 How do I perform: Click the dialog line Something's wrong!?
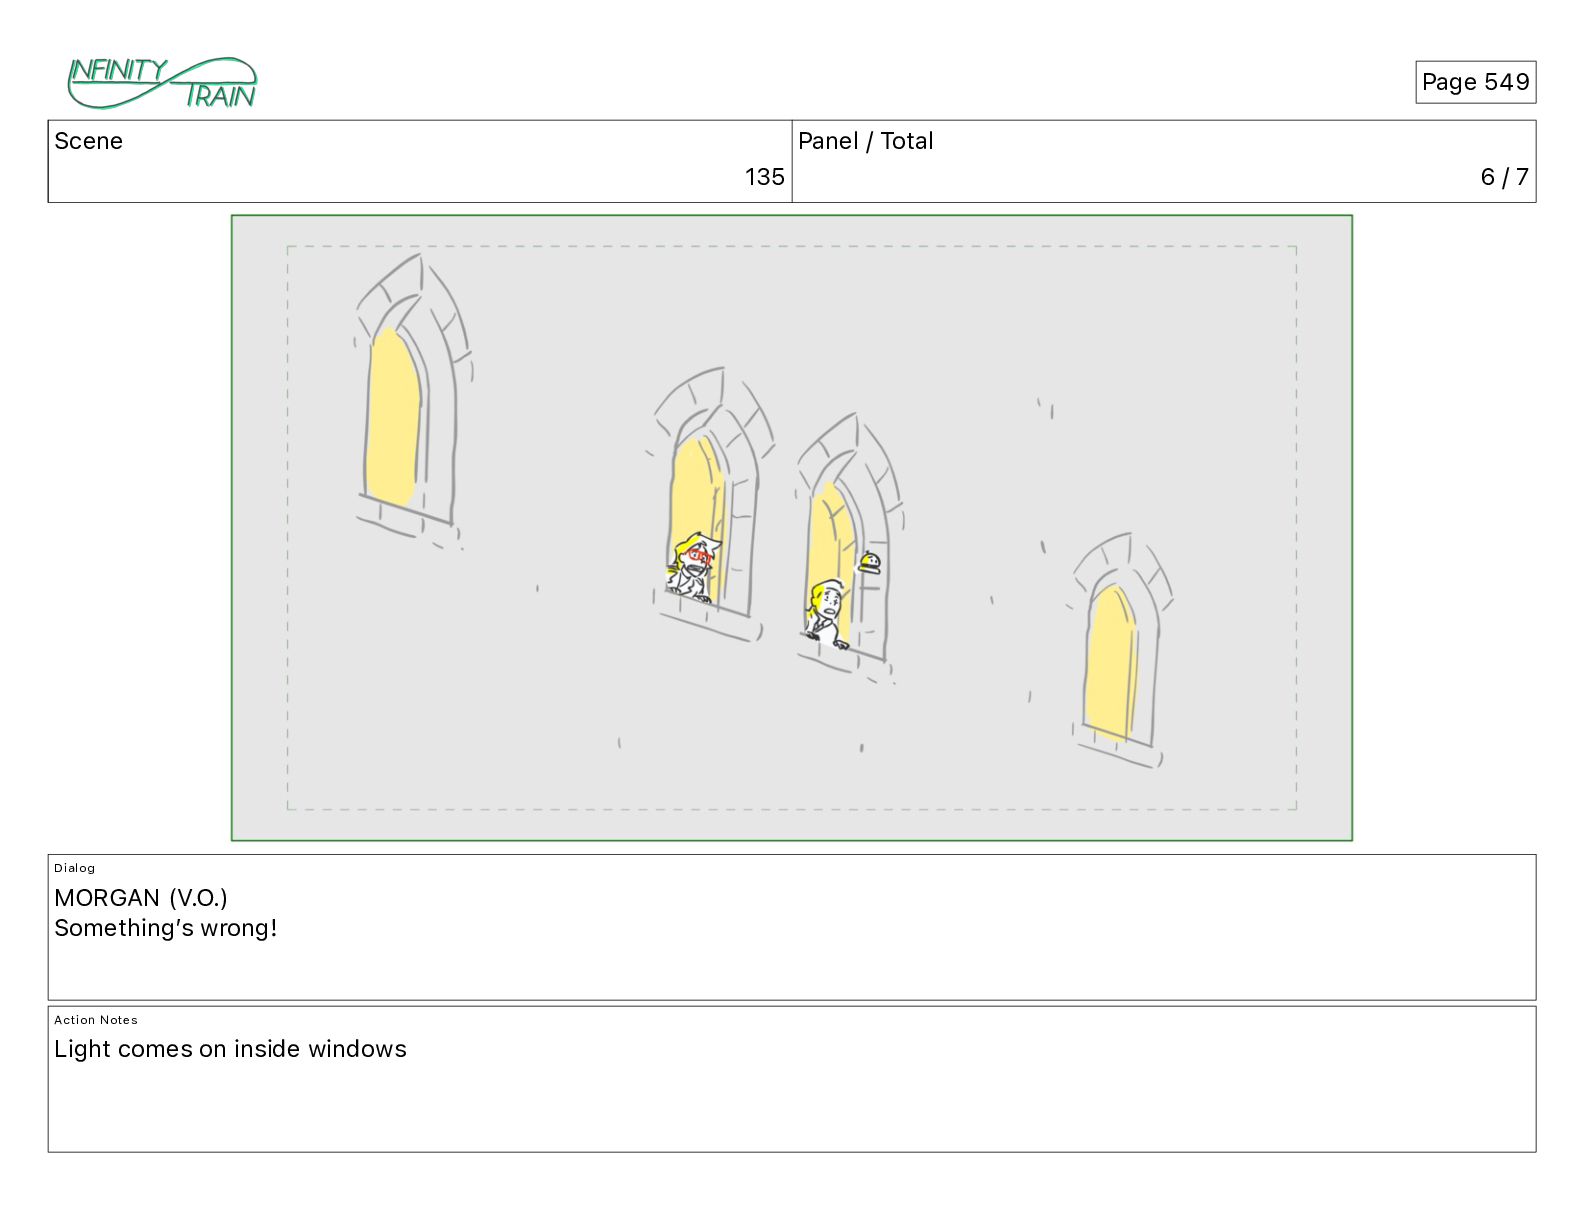[166, 928]
